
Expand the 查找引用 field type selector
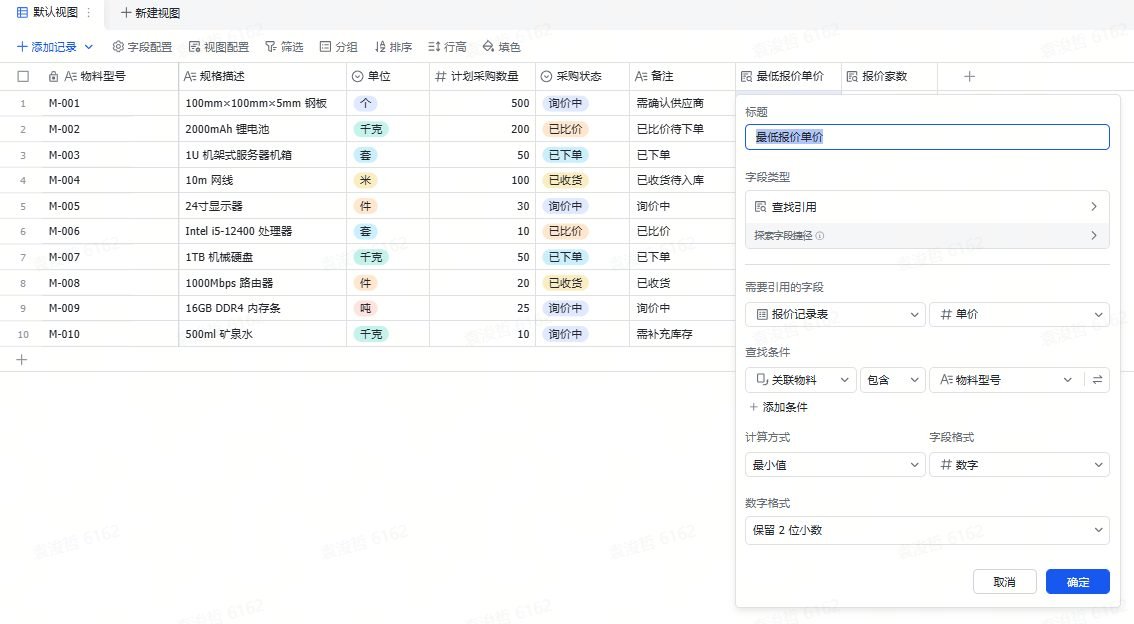point(927,207)
